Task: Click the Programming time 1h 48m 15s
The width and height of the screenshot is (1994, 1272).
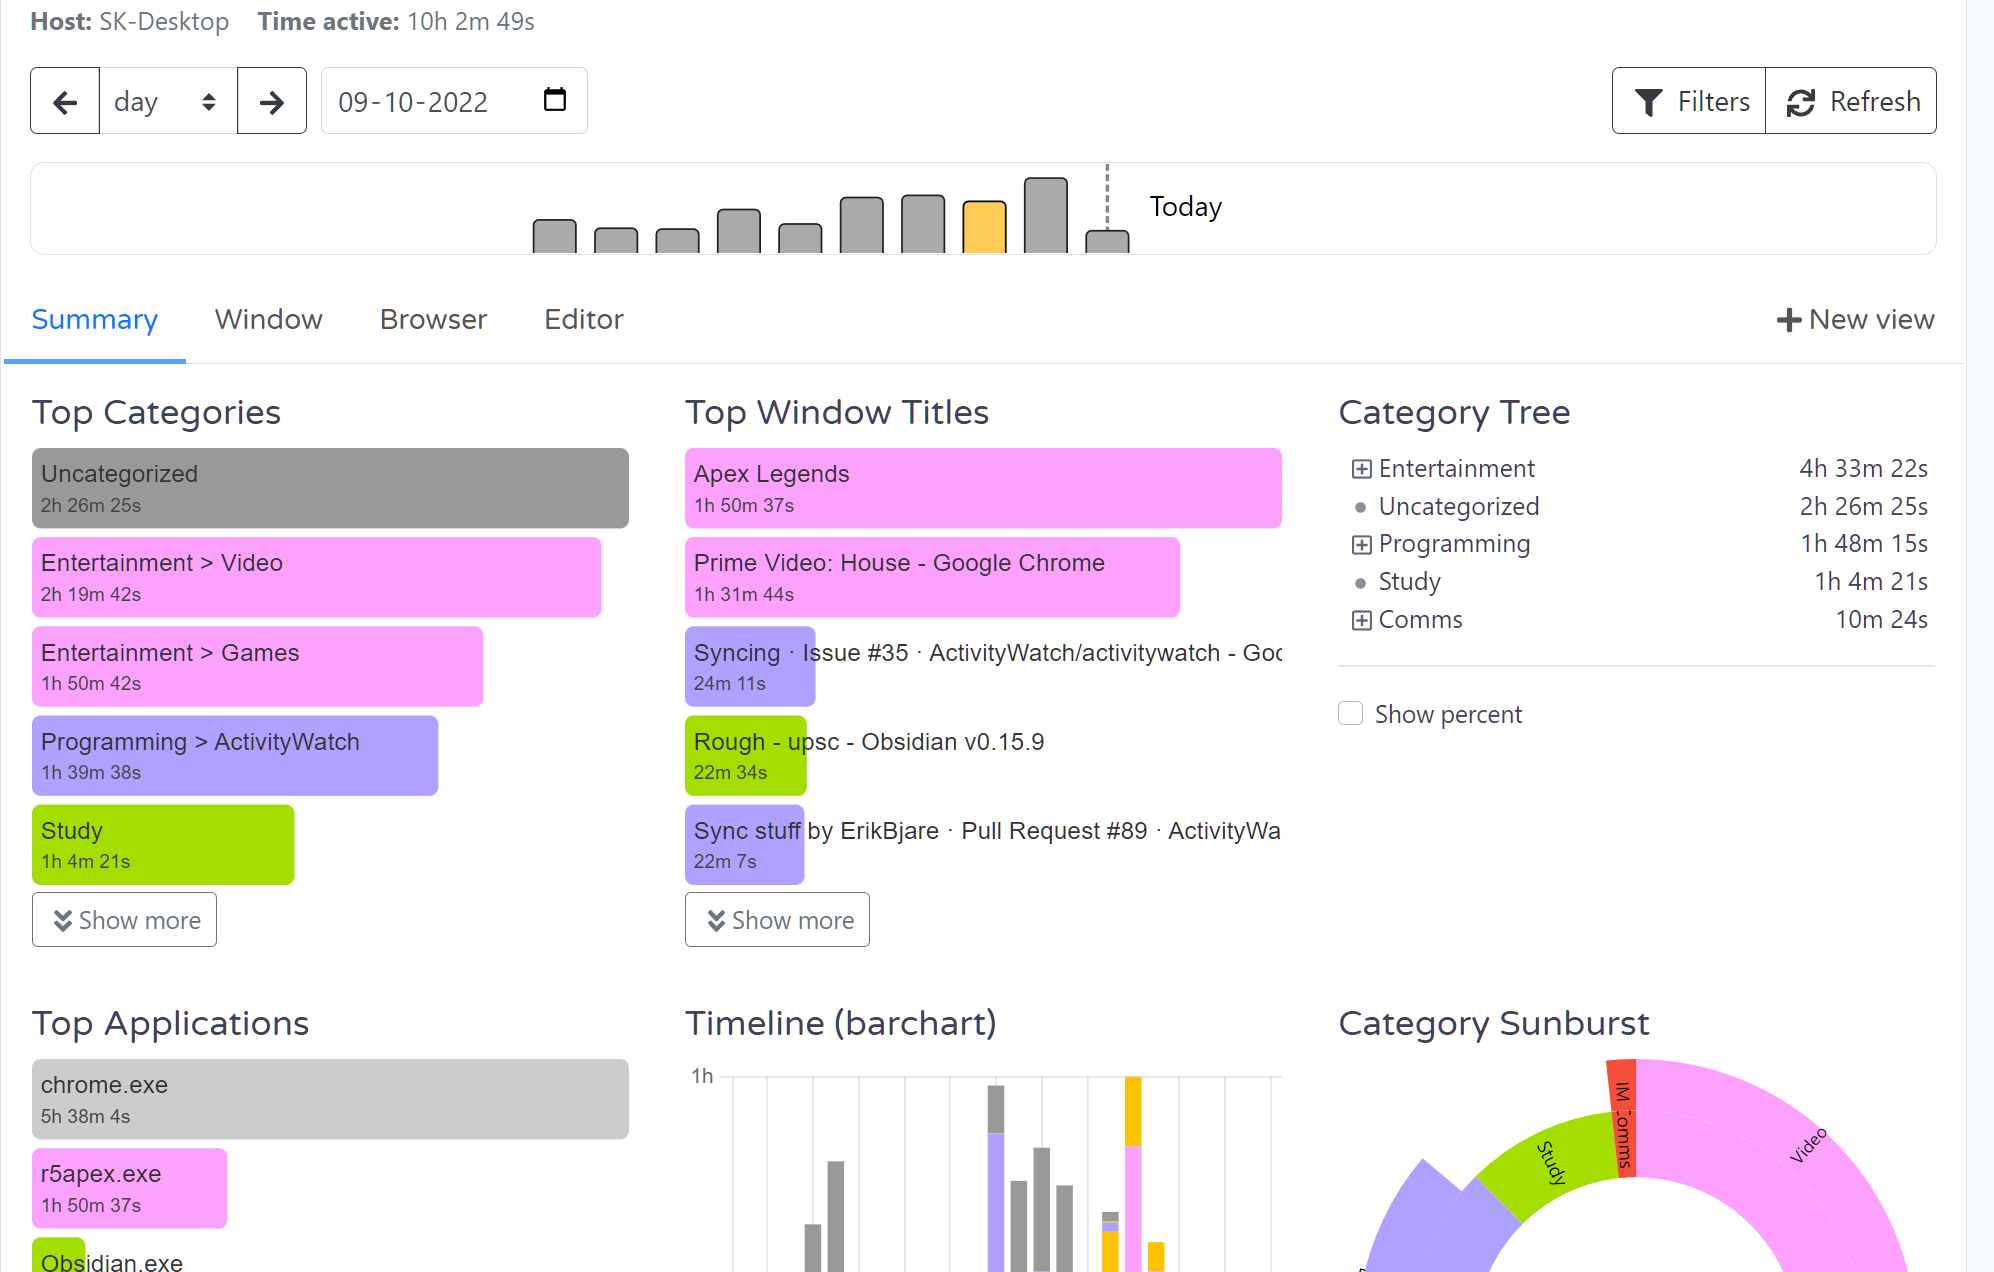Action: click(1864, 544)
